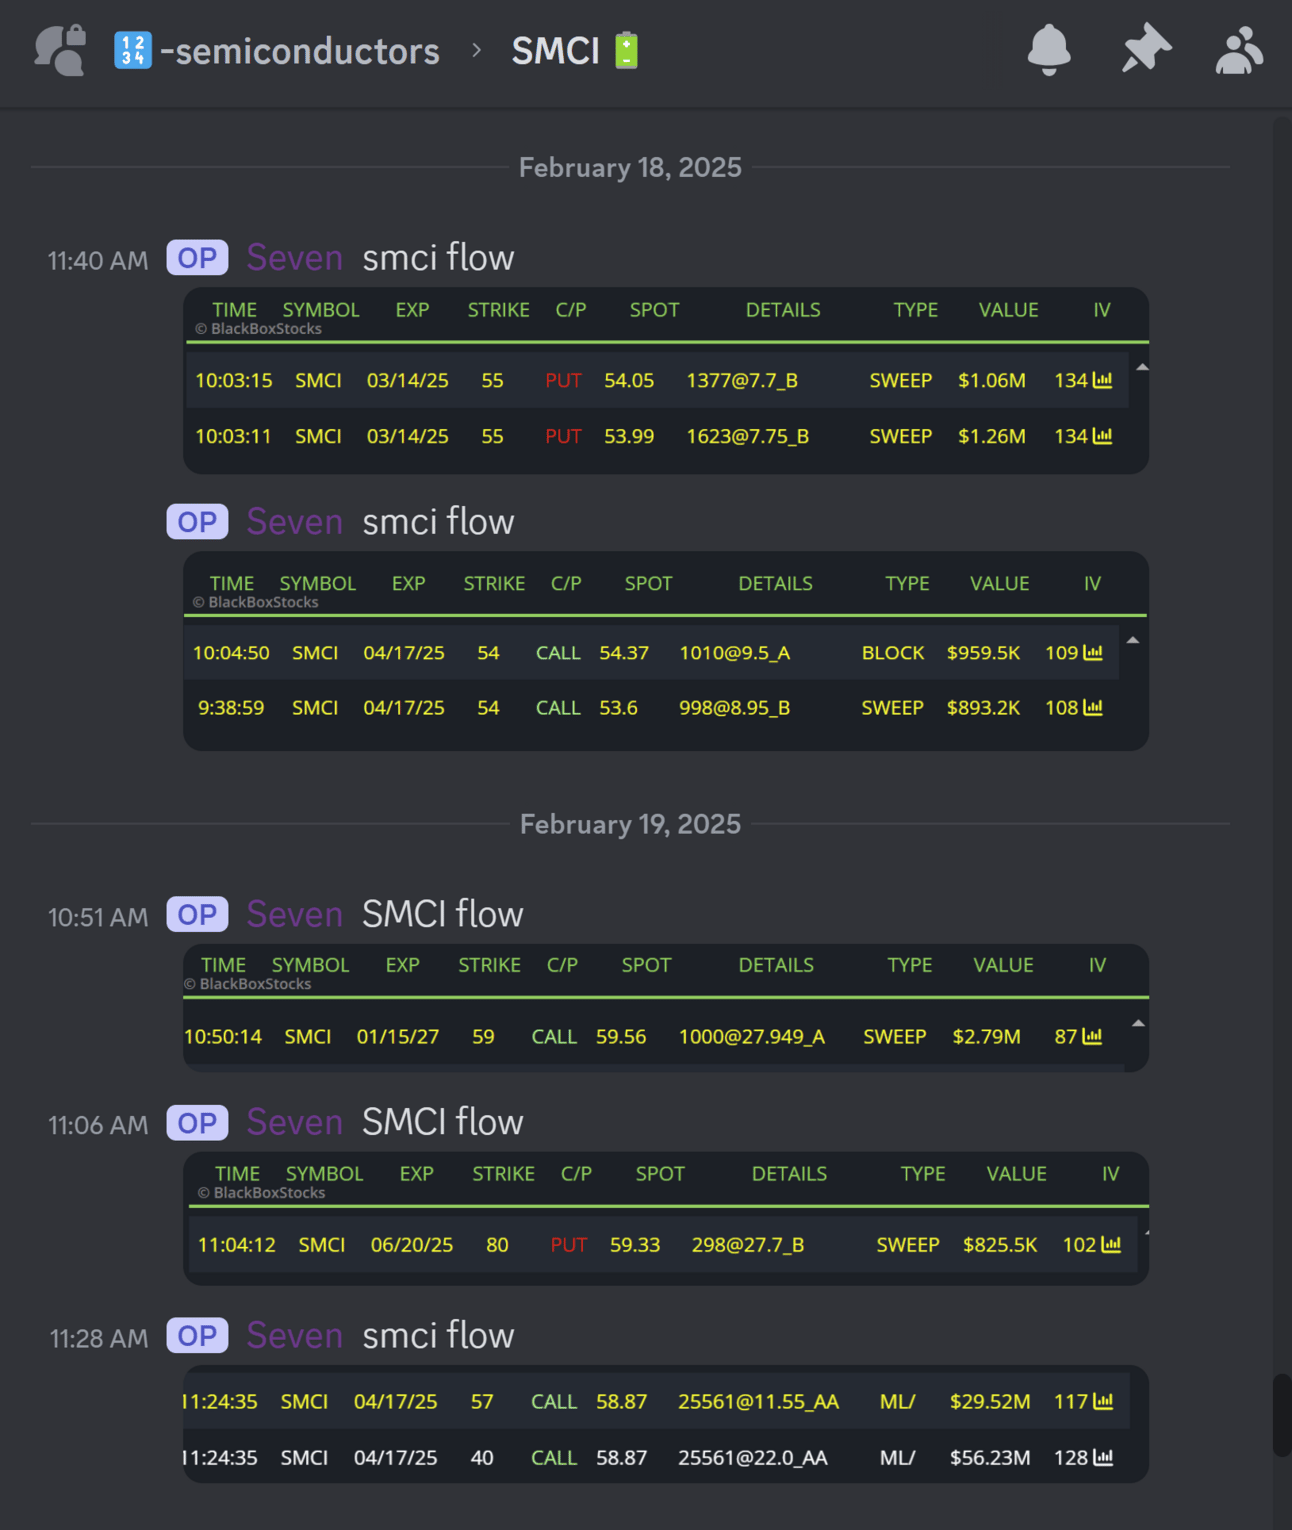Open IV chart icon for 10:04:50 BLOCK row
Screen dimensions: 1292x1530
pyautogui.click(x=1093, y=653)
